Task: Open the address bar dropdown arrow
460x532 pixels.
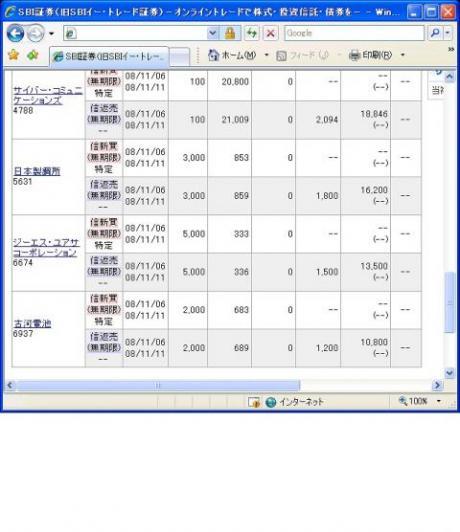Action: (212, 33)
